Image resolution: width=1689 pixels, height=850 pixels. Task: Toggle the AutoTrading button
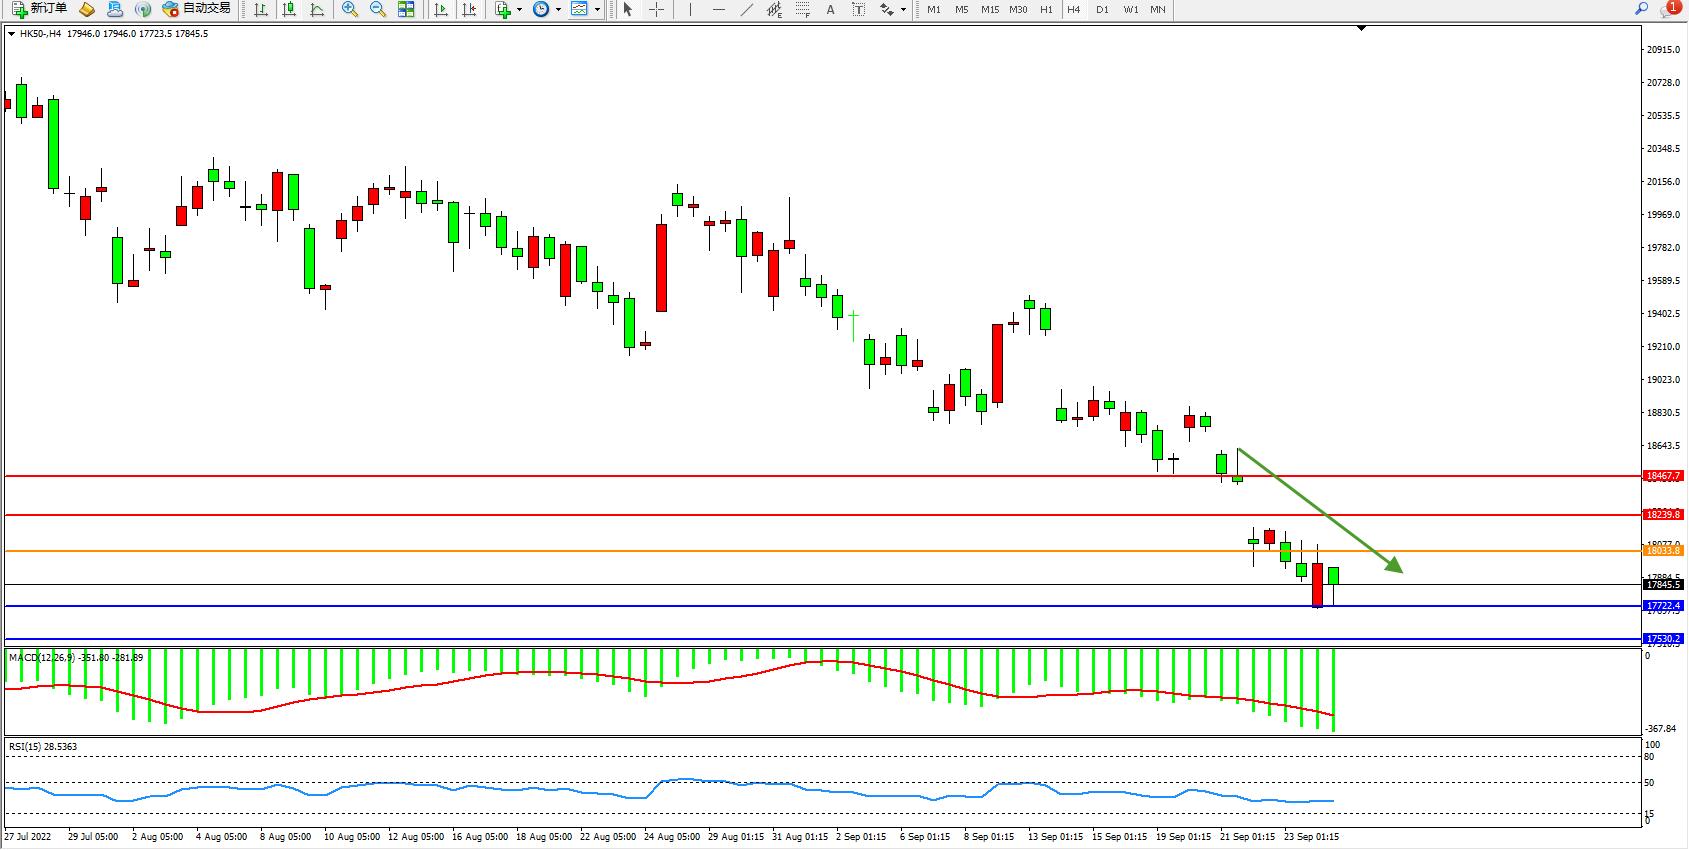pos(197,9)
